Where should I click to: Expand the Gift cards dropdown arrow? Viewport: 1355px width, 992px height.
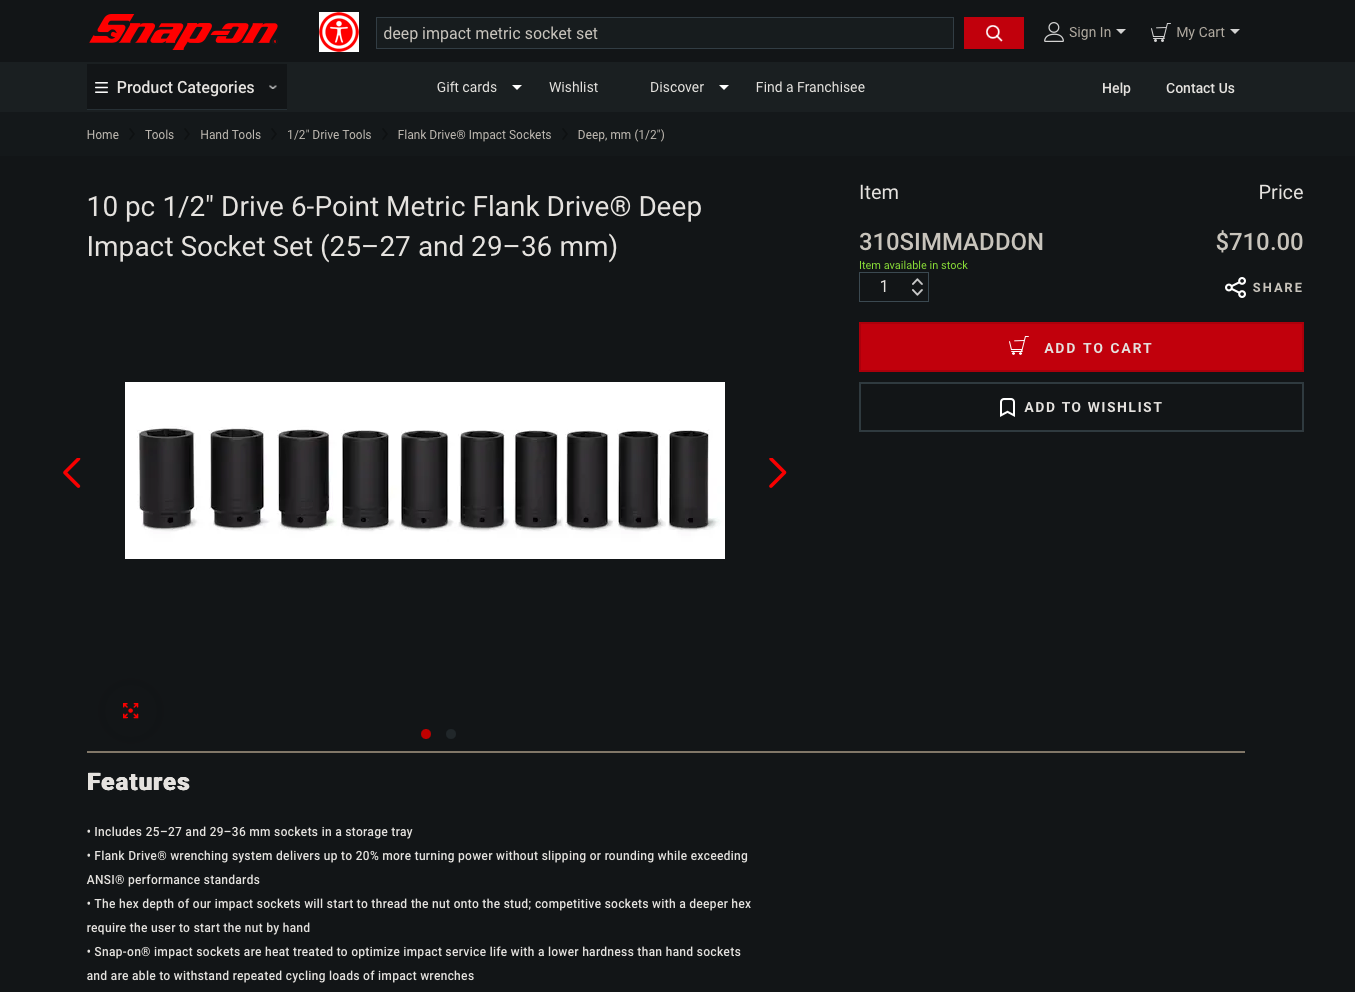(x=517, y=88)
